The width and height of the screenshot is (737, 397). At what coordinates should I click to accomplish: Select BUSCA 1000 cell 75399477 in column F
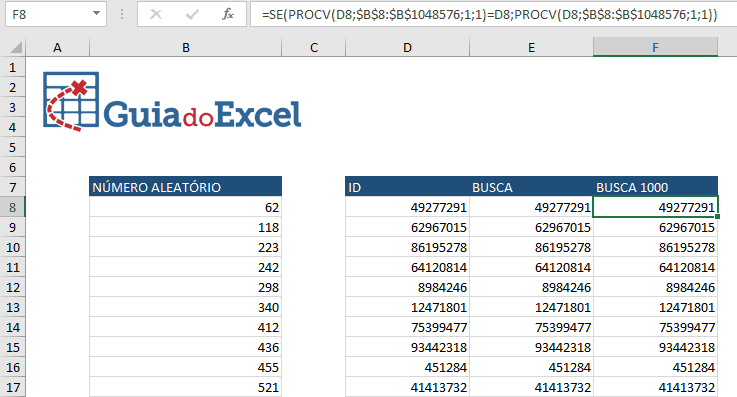655,327
